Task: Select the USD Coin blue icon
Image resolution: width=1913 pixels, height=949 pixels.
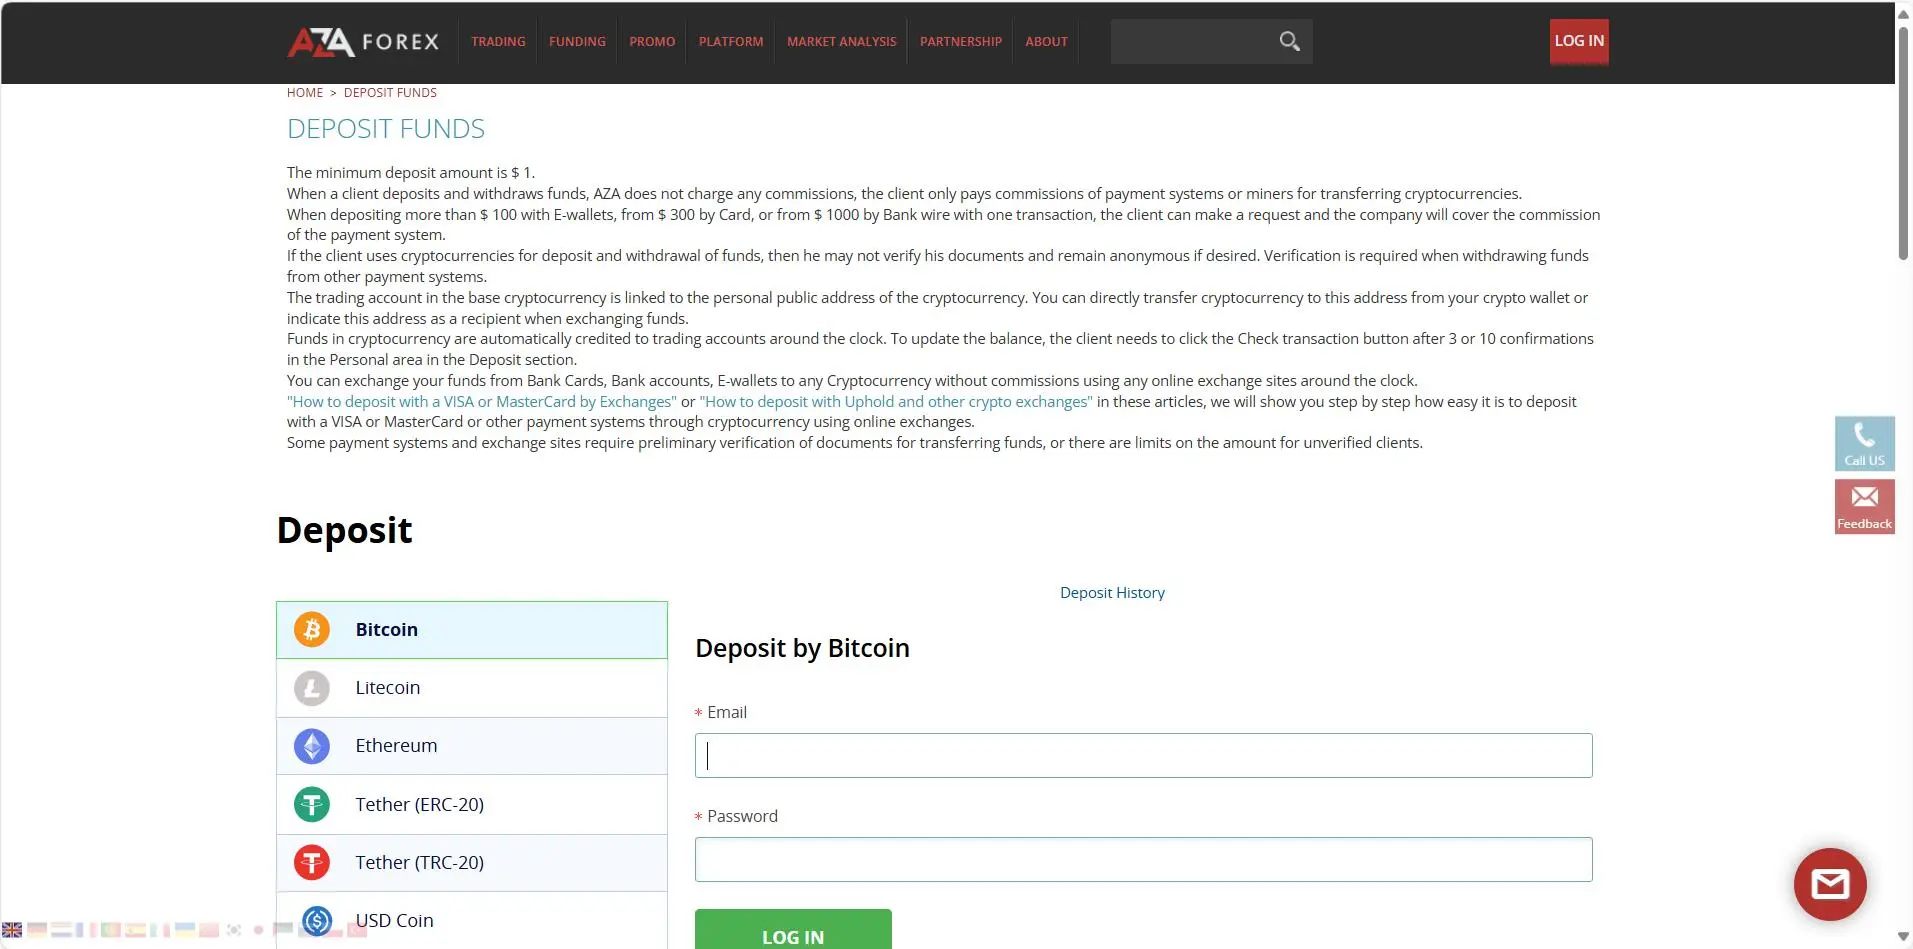Action: coord(318,921)
